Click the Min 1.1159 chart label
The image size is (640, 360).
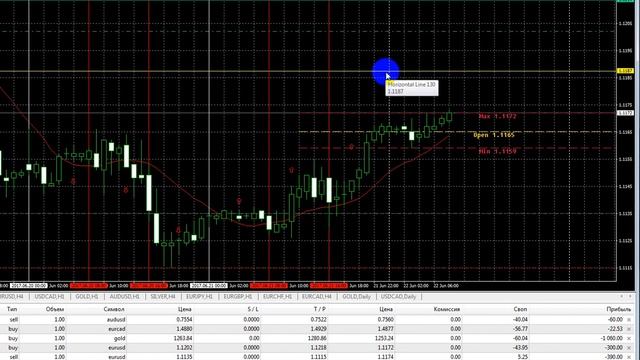pyautogui.click(x=498, y=151)
